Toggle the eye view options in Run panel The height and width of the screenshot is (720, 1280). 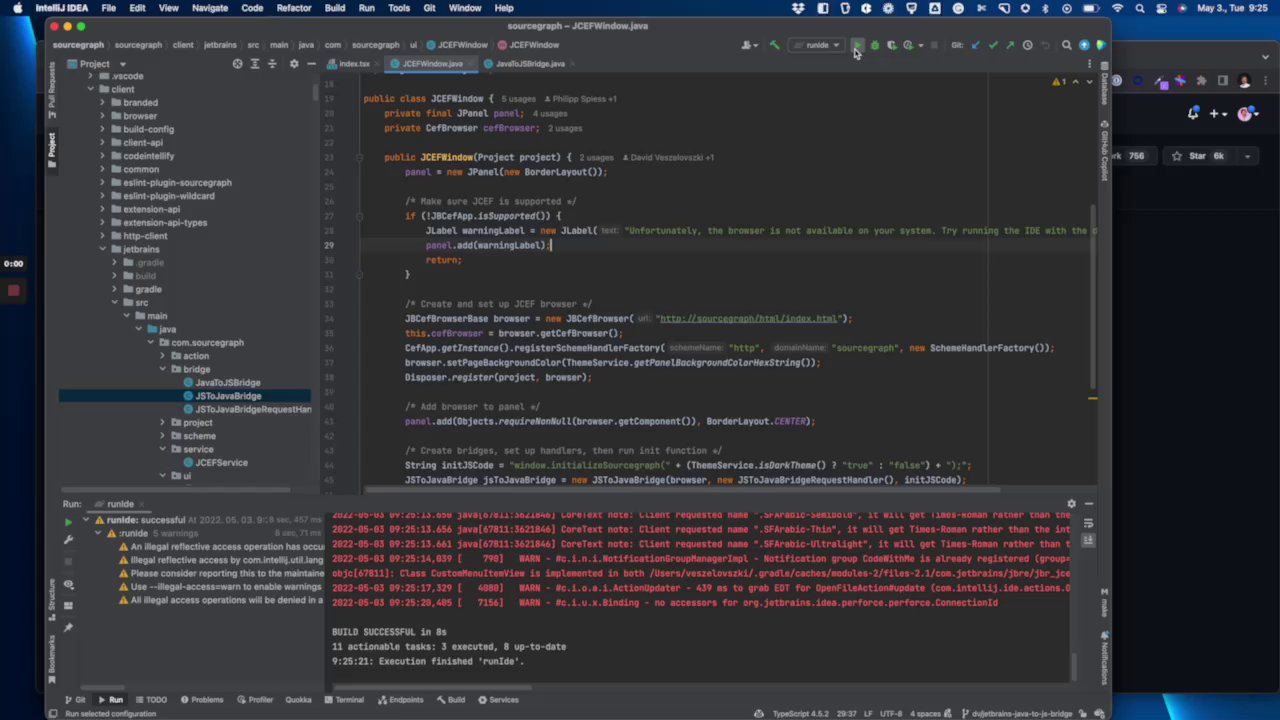[68, 584]
